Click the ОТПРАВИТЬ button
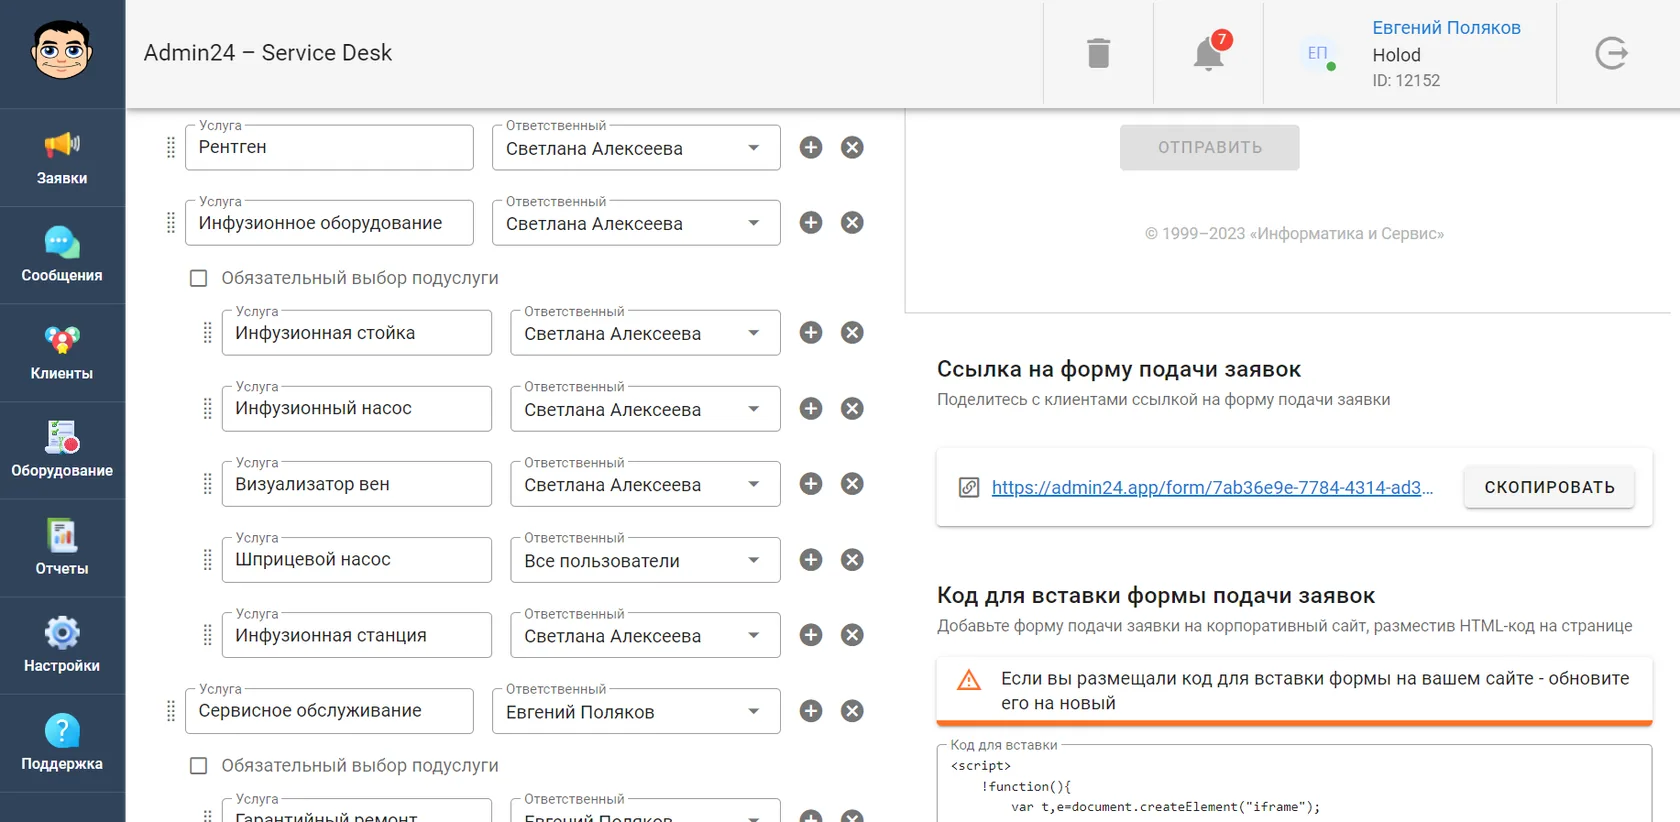 click(x=1209, y=147)
